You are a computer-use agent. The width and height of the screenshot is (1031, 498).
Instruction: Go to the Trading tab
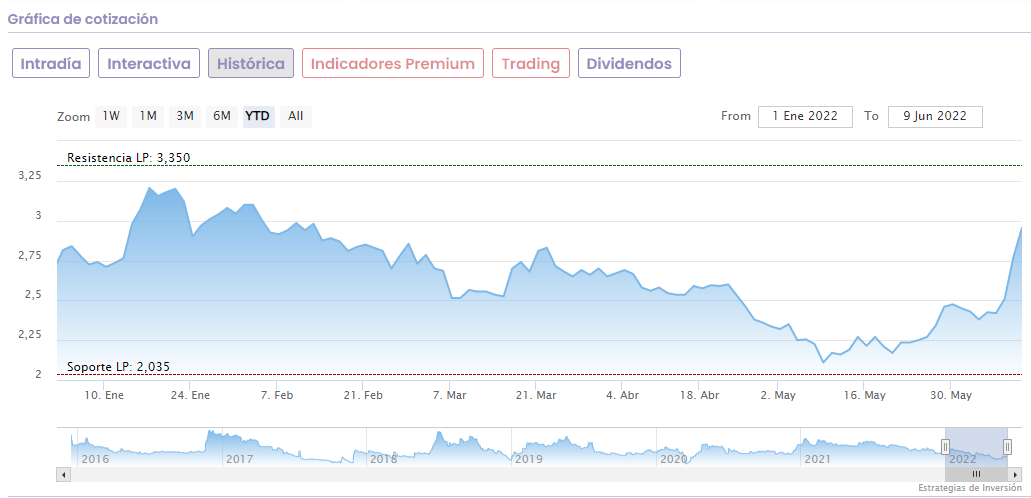tap(531, 64)
